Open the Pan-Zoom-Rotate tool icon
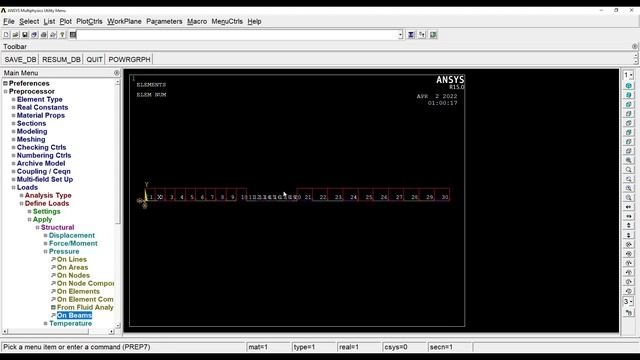 [x=34, y=35]
